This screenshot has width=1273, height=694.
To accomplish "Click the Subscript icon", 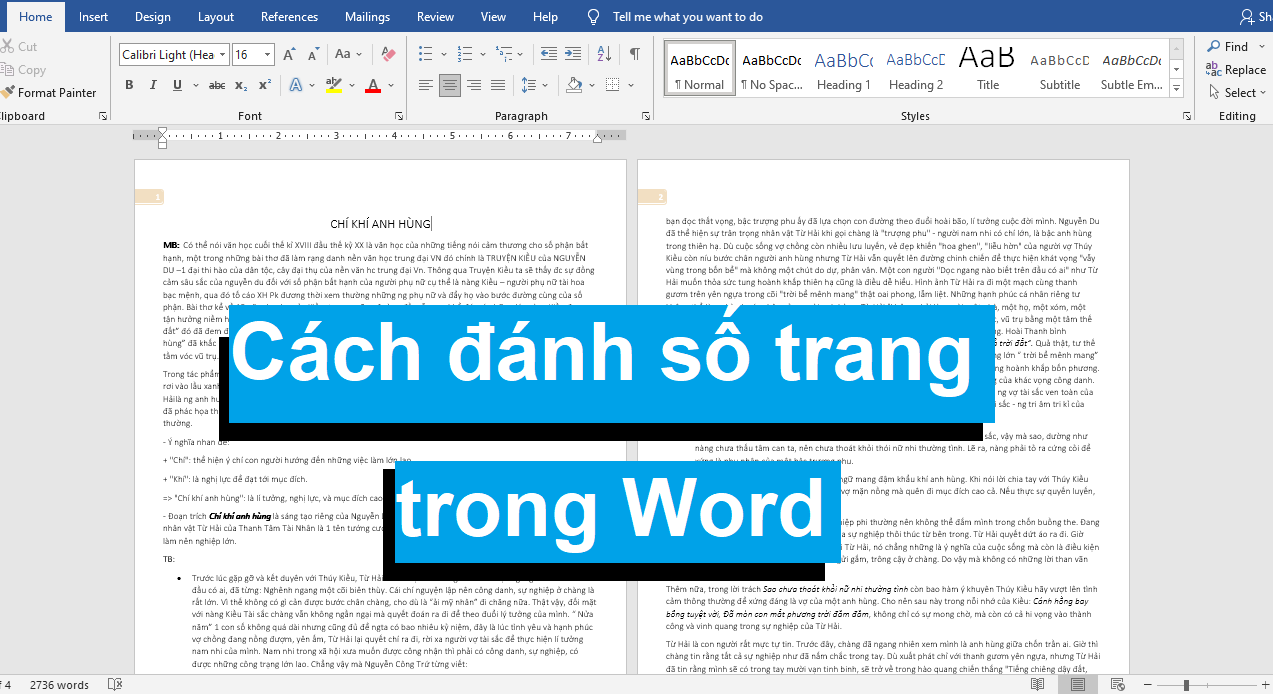I will pos(242,85).
